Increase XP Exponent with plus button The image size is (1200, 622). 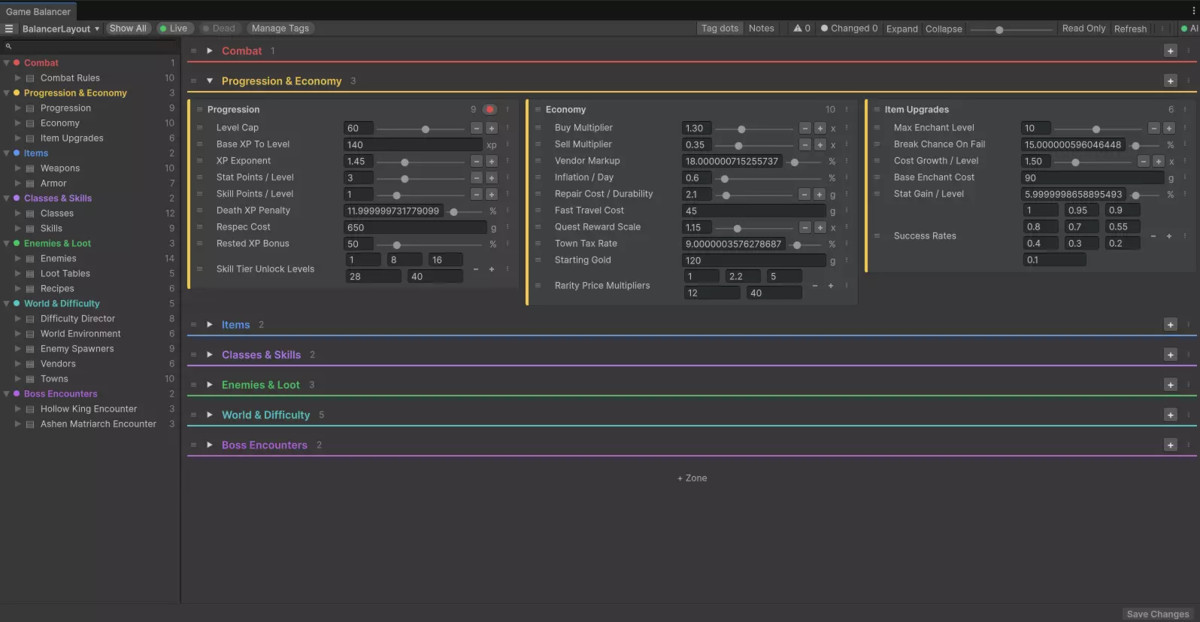(x=491, y=161)
